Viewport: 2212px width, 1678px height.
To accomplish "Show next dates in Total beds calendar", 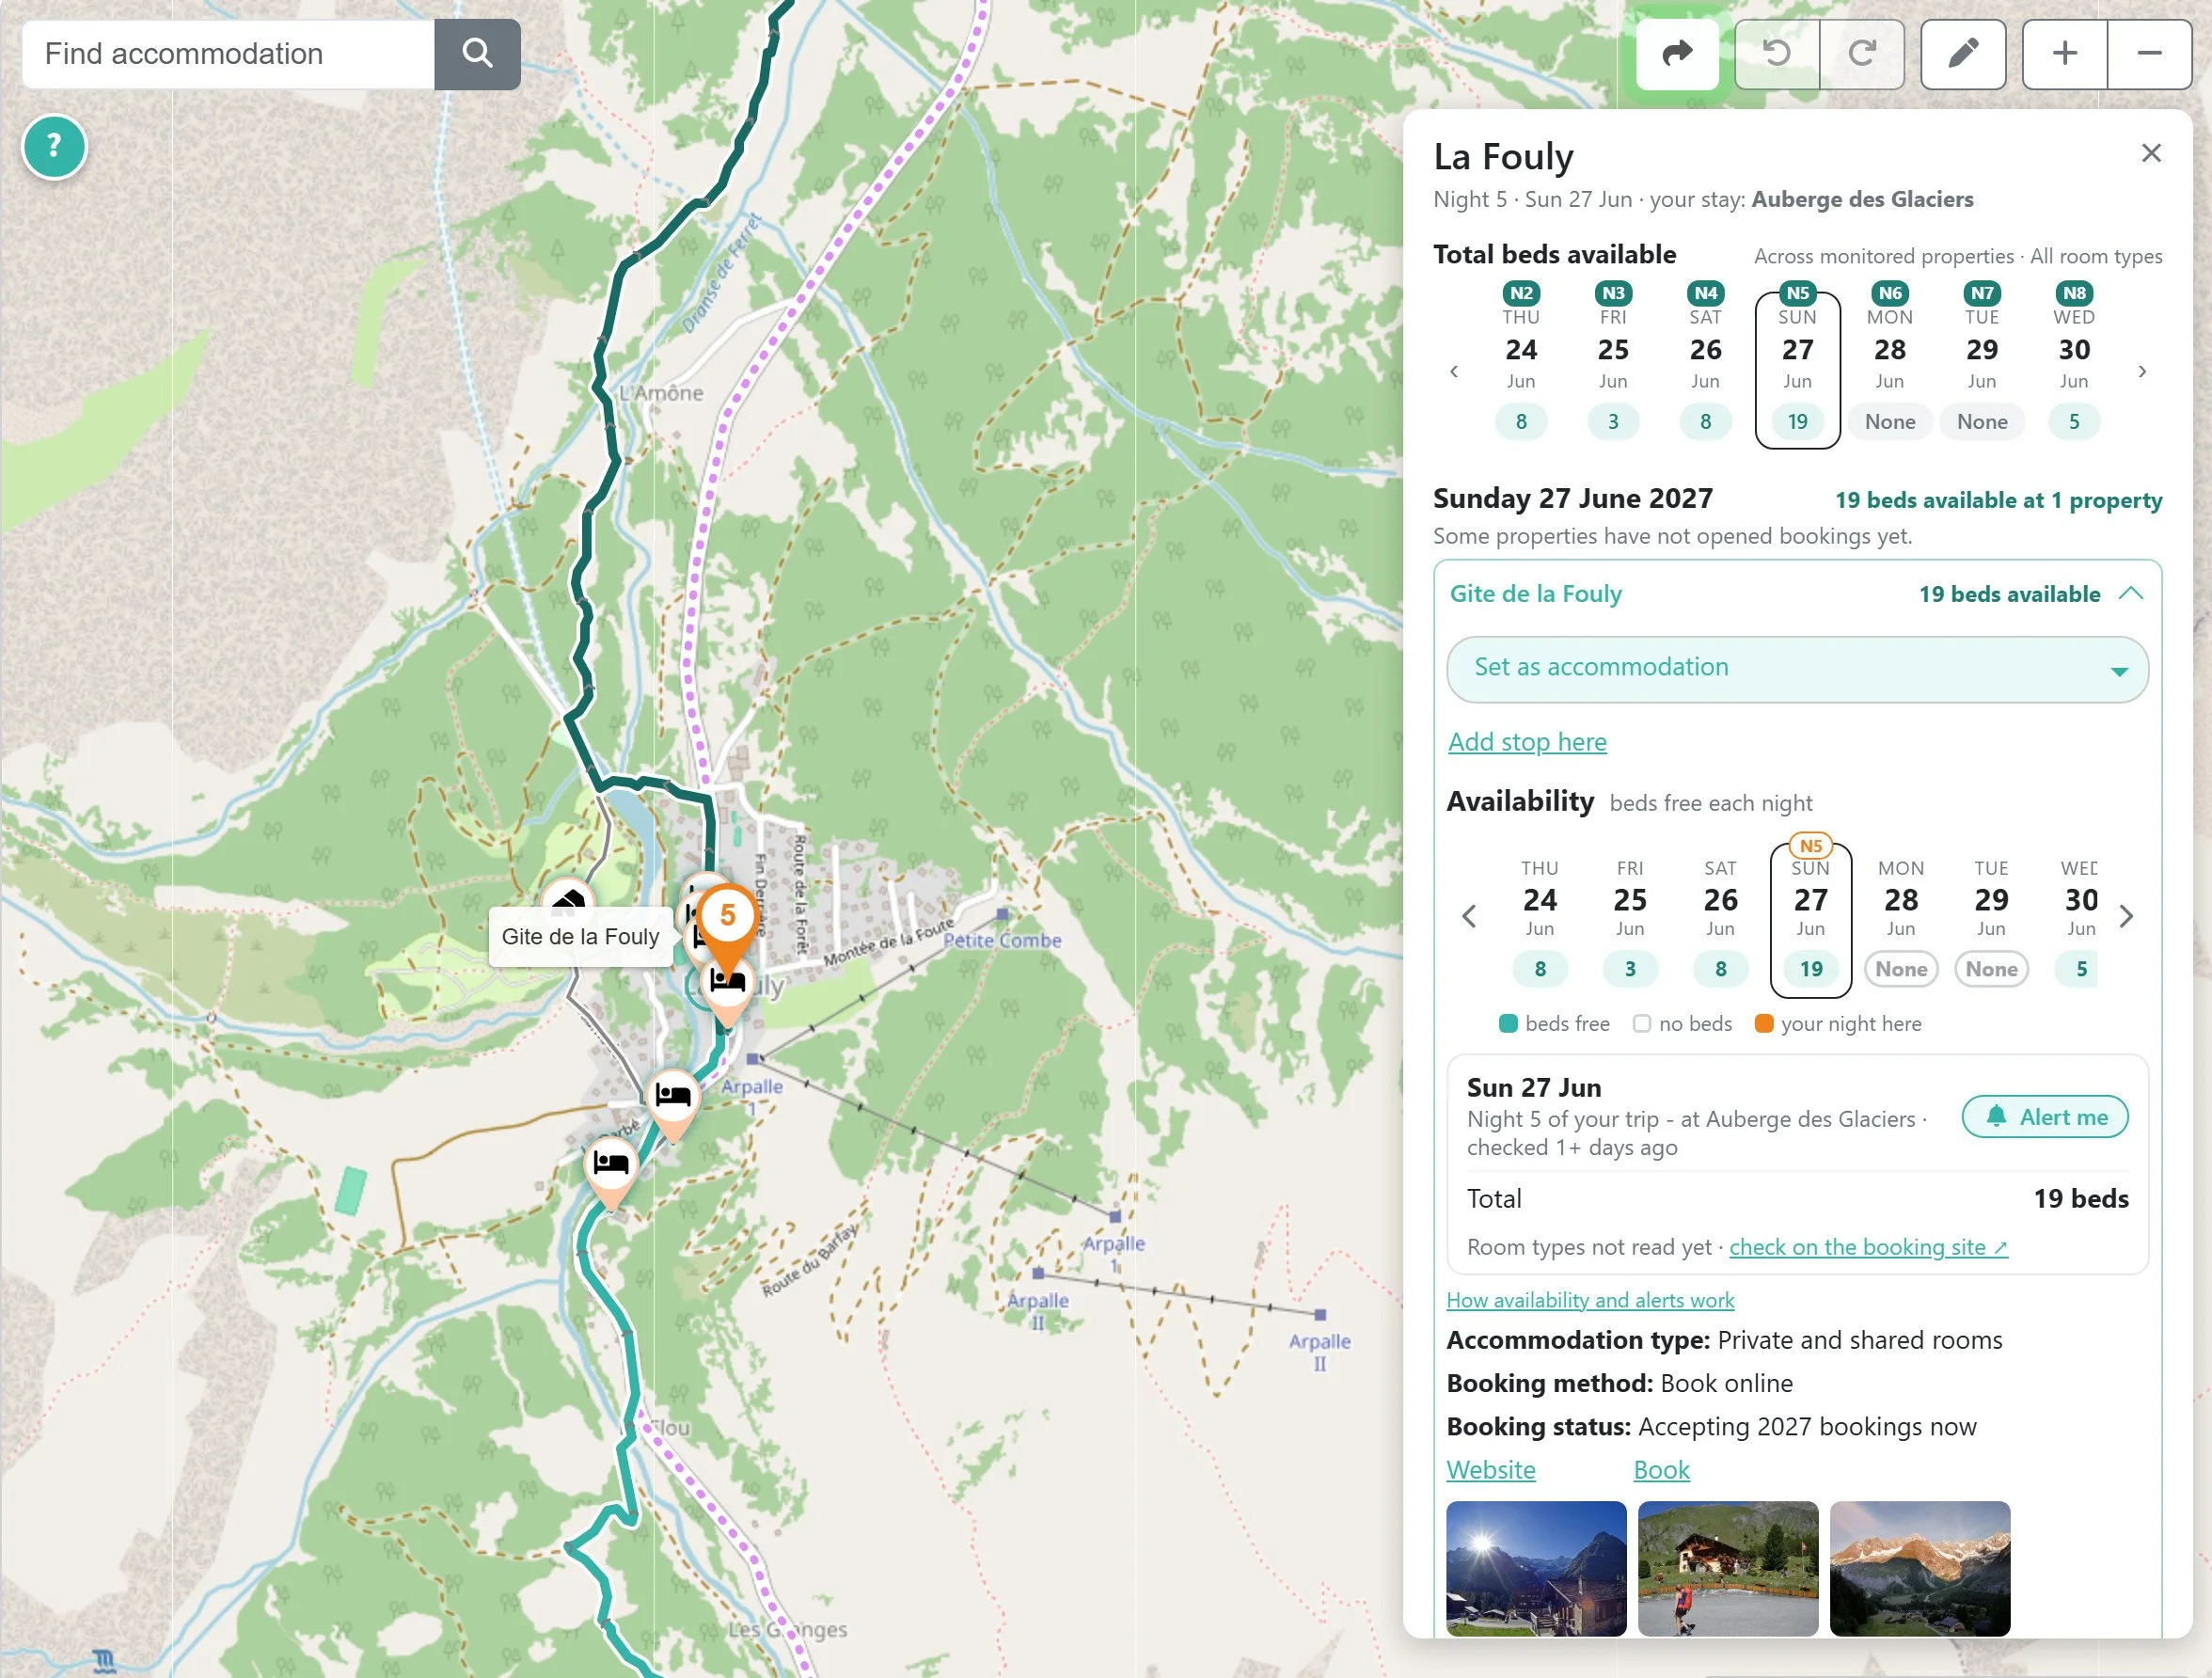I will click(2142, 371).
